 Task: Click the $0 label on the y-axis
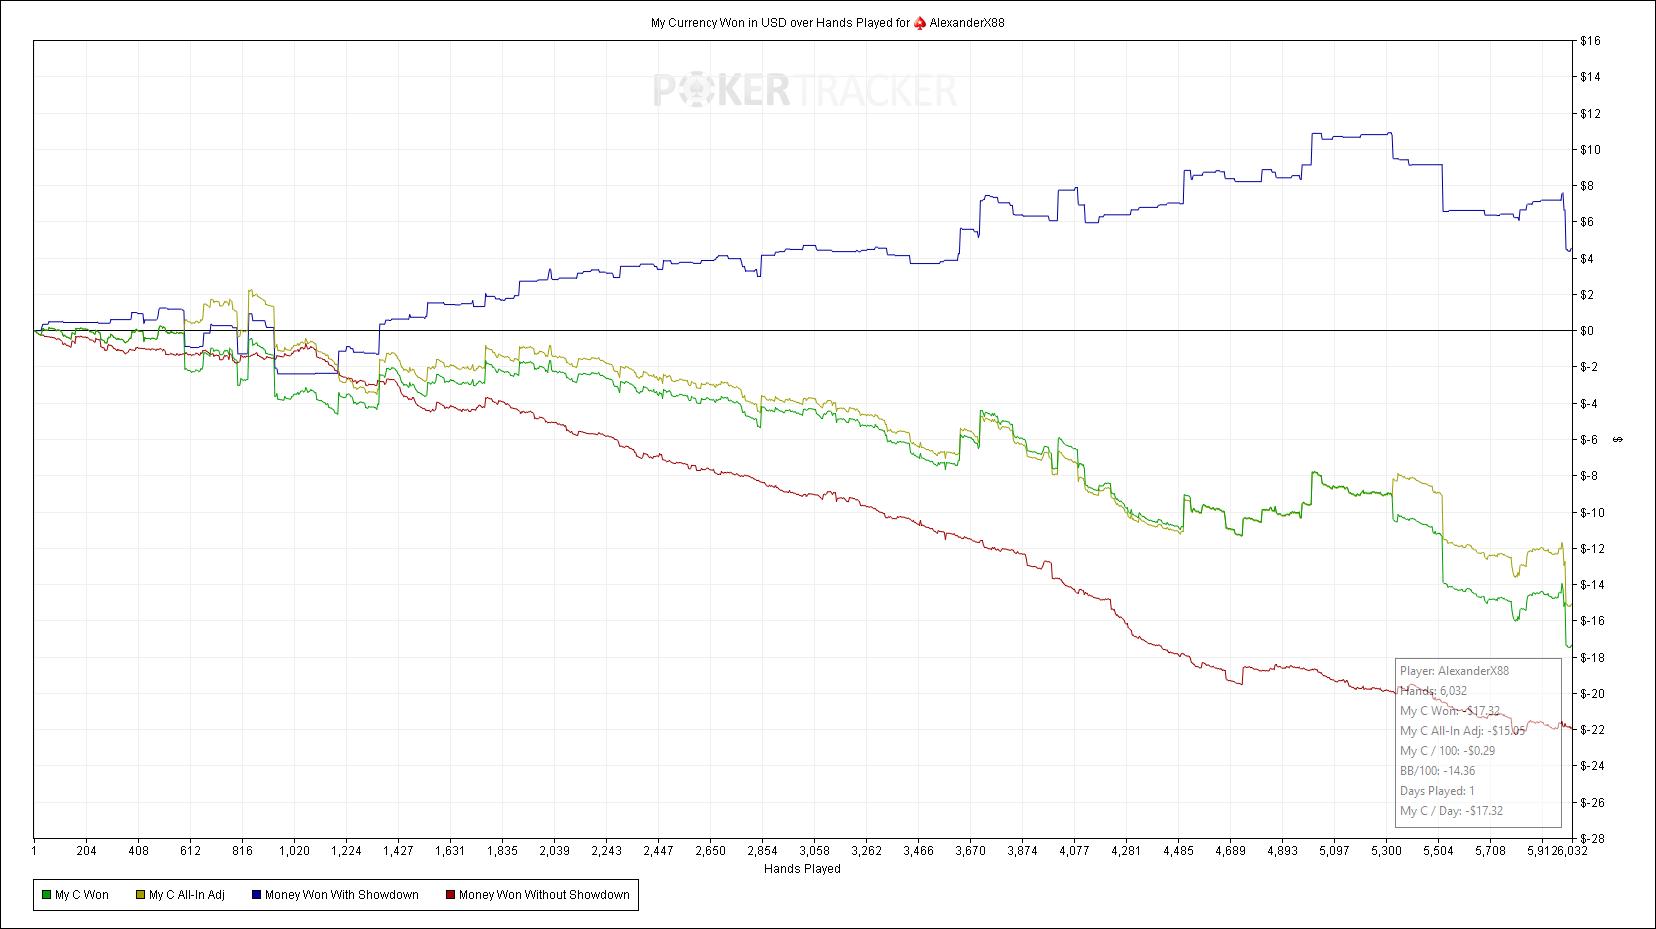click(1590, 331)
